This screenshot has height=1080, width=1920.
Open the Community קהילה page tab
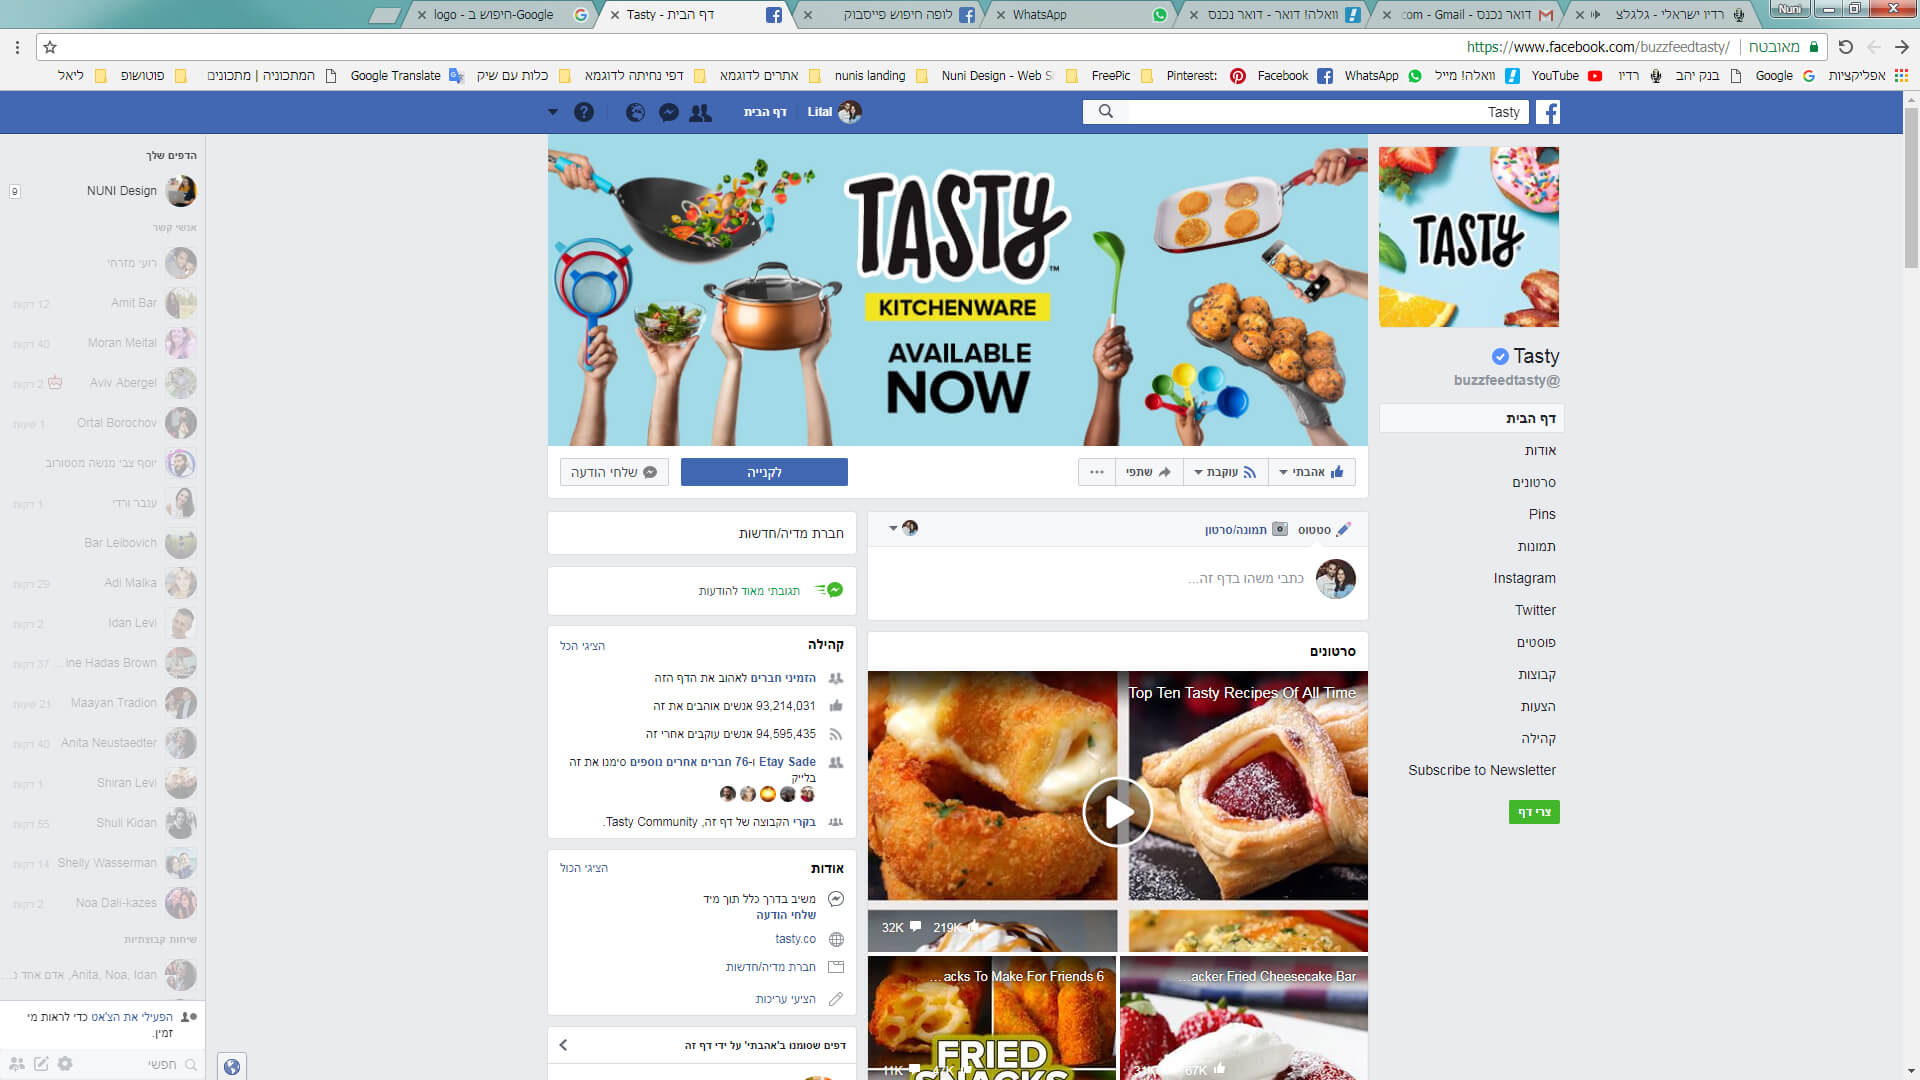(x=1538, y=738)
